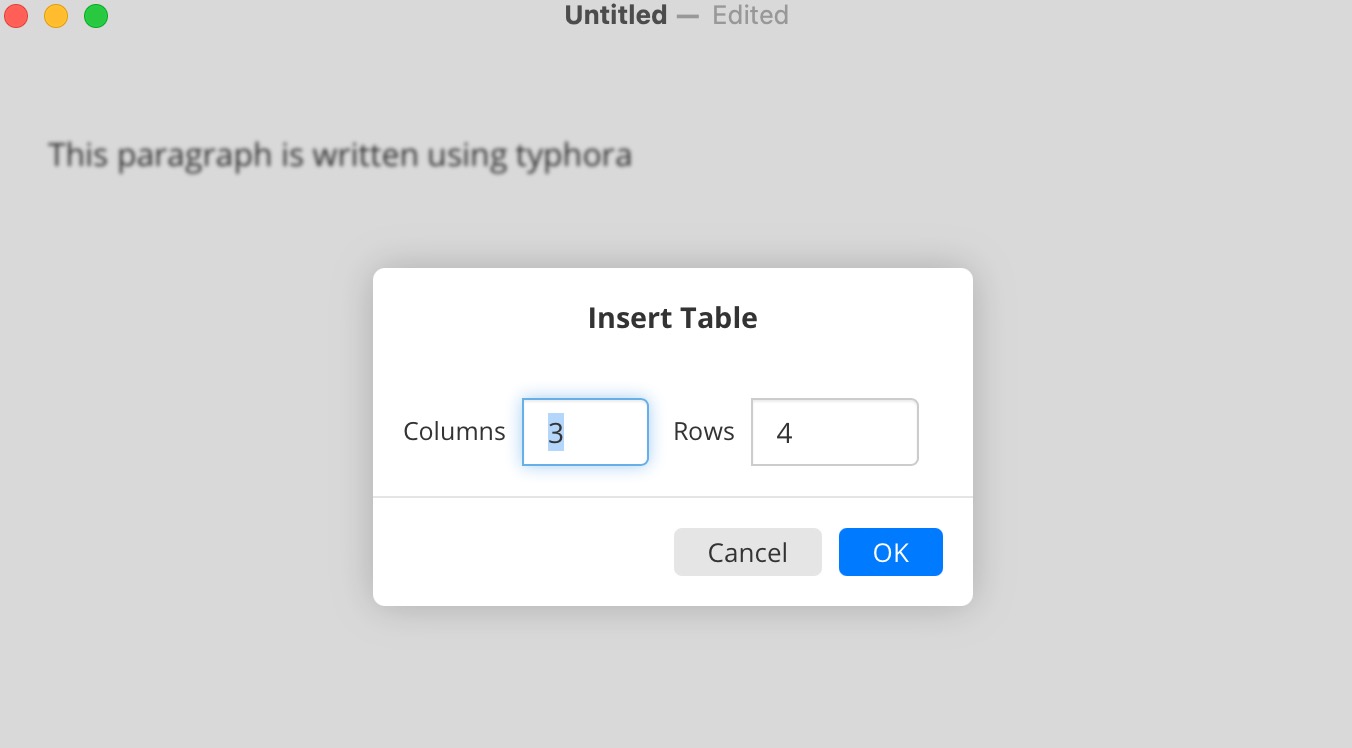
Task: Click the Insert Table dialog heading
Action: coord(673,318)
